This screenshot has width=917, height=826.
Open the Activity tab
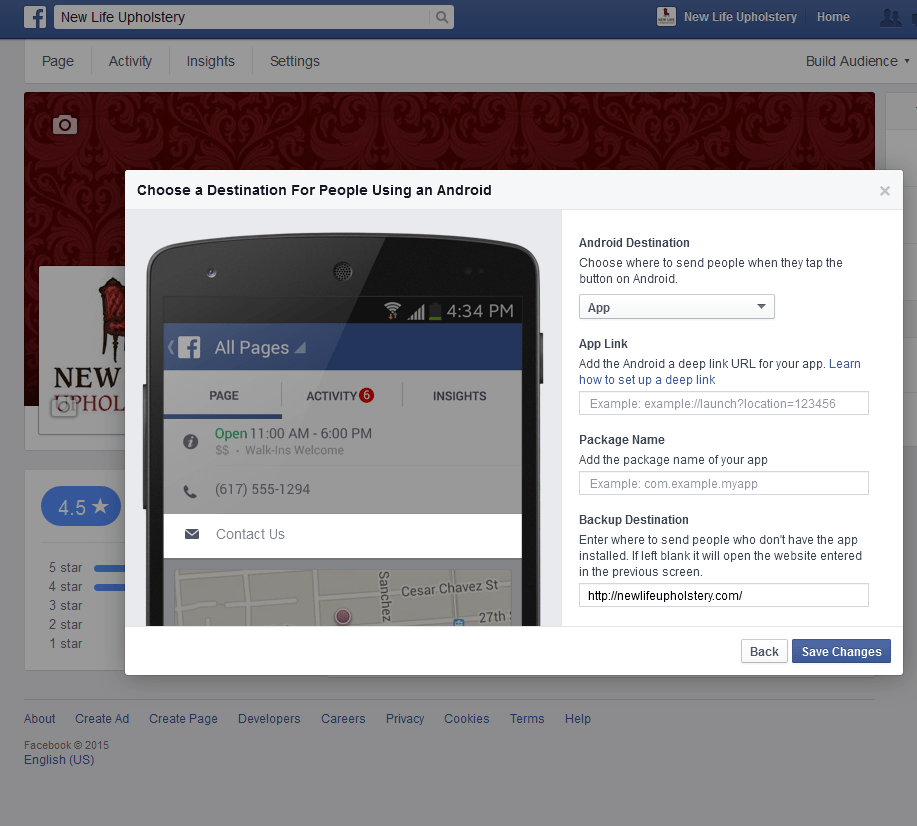click(130, 61)
